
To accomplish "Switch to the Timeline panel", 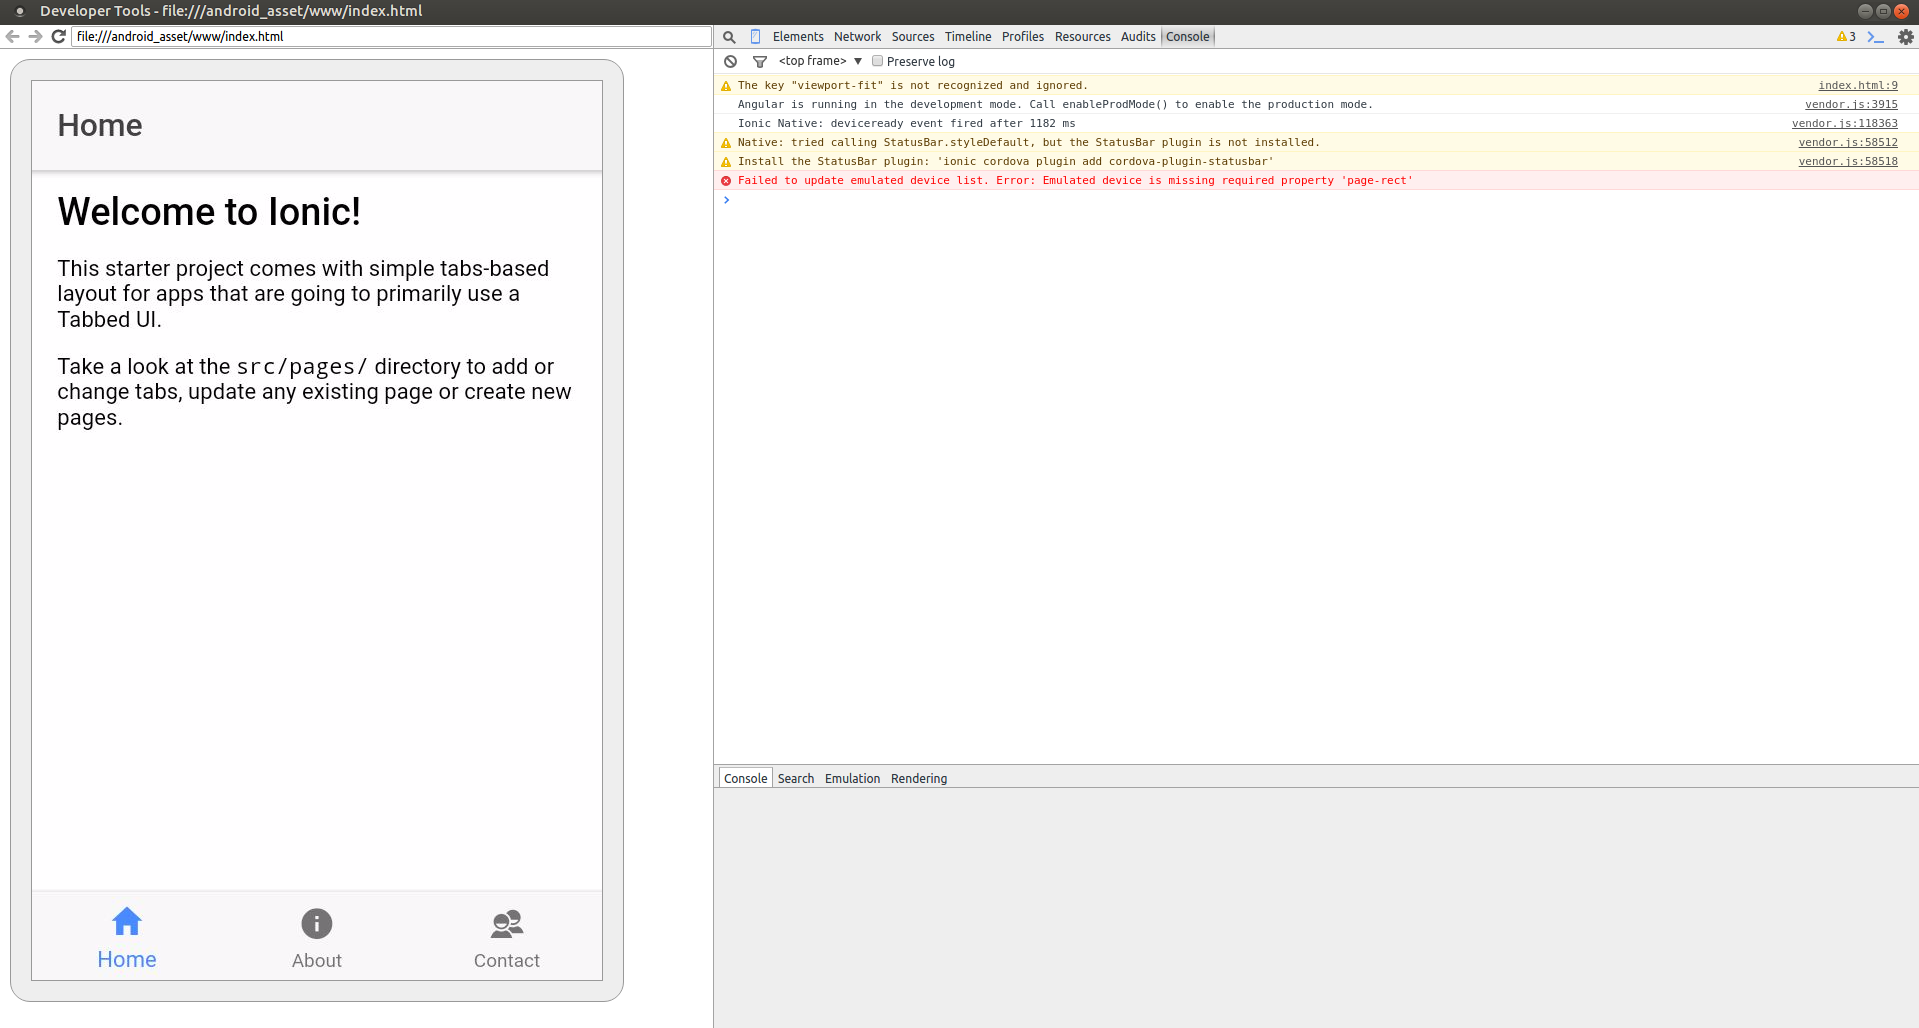I will coord(968,37).
